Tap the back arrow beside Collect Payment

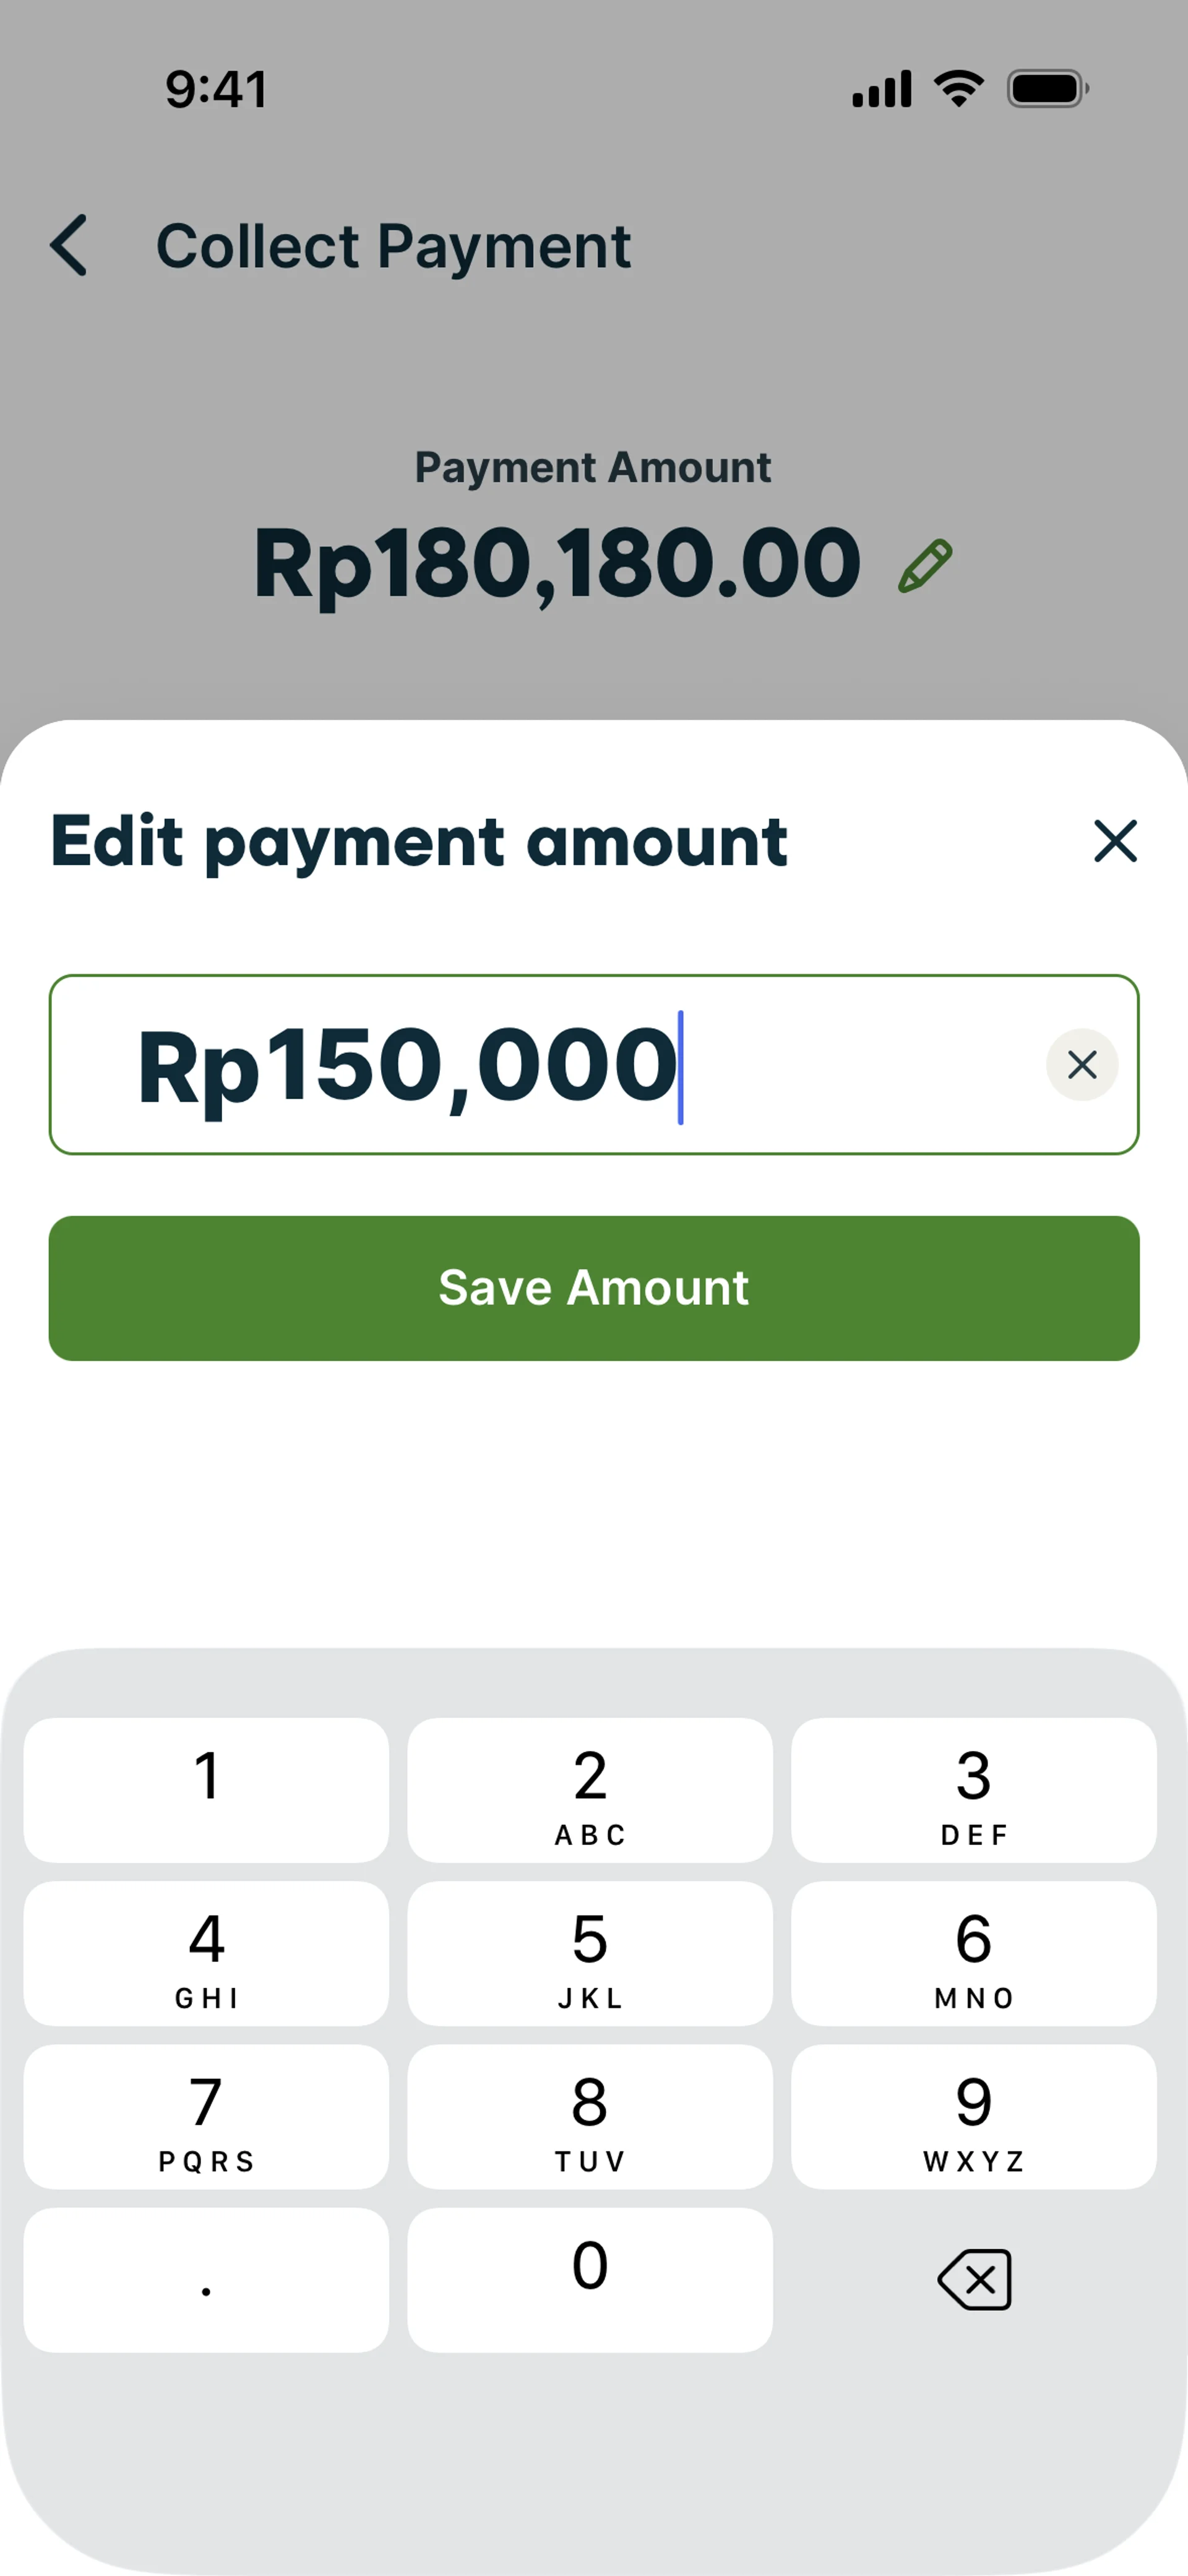pyautogui.click(x=69, y=245)
